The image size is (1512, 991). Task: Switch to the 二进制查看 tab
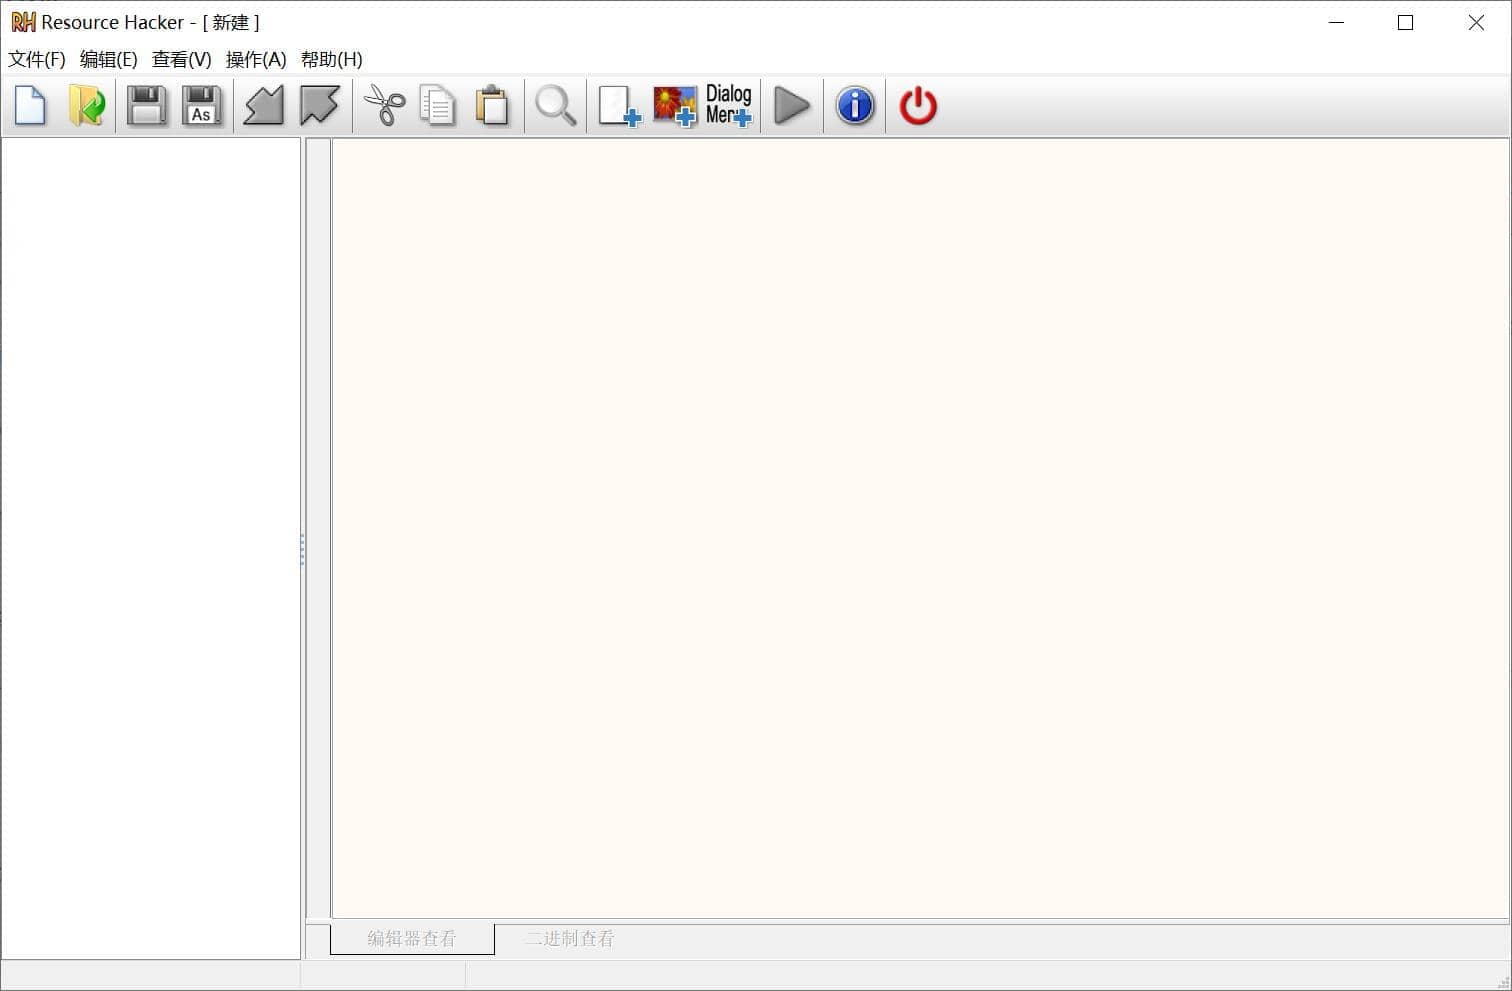[570, 939]
